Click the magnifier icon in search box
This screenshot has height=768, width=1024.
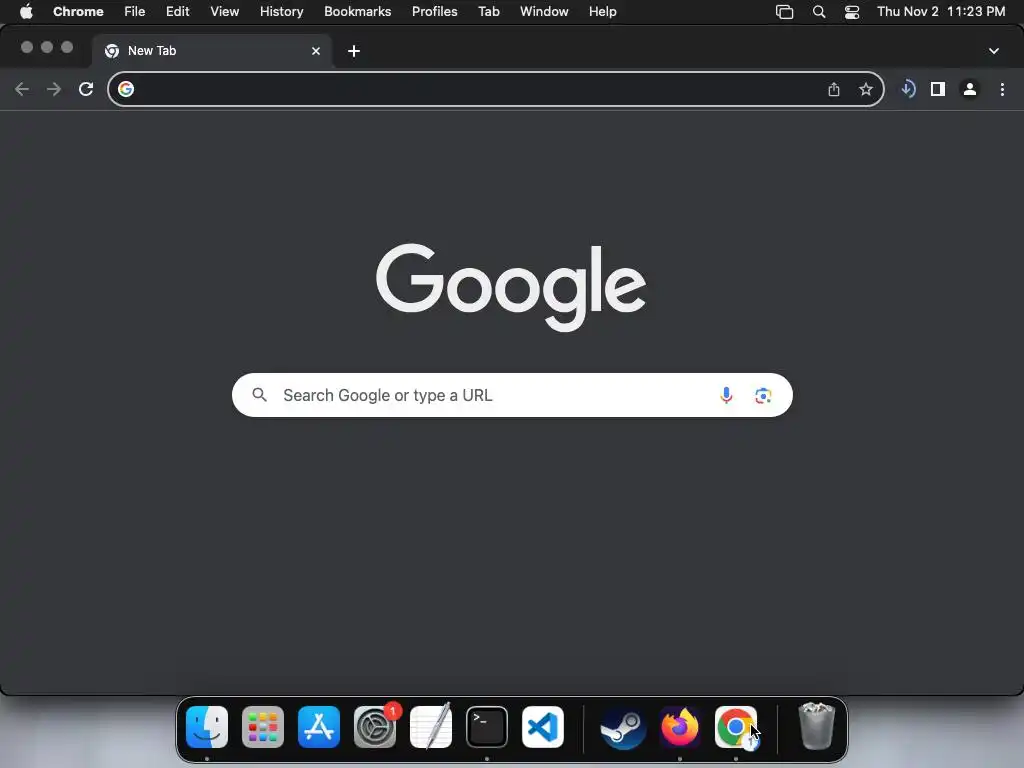[x=260, y=395]
